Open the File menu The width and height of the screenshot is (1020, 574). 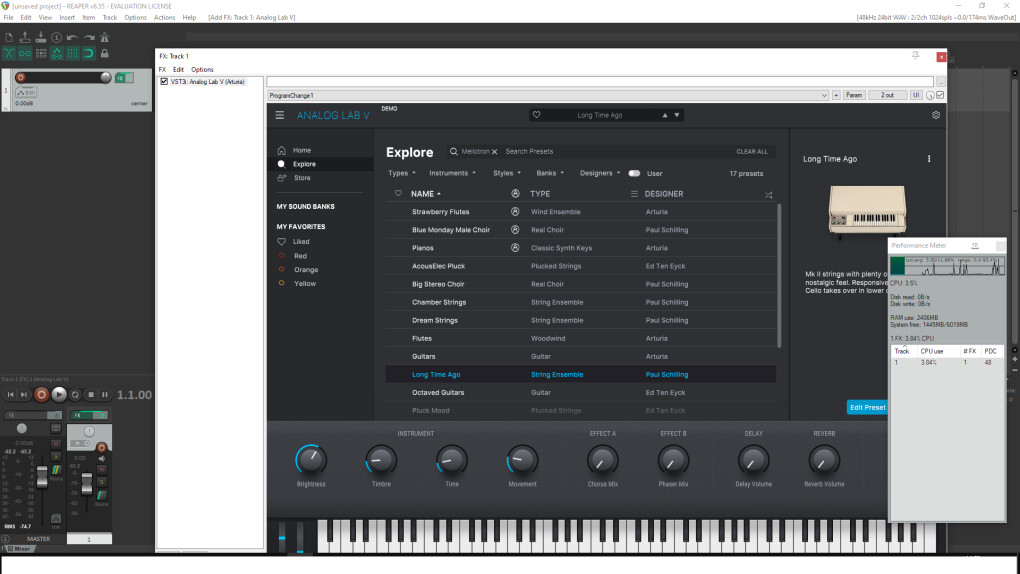coord(8,18)
